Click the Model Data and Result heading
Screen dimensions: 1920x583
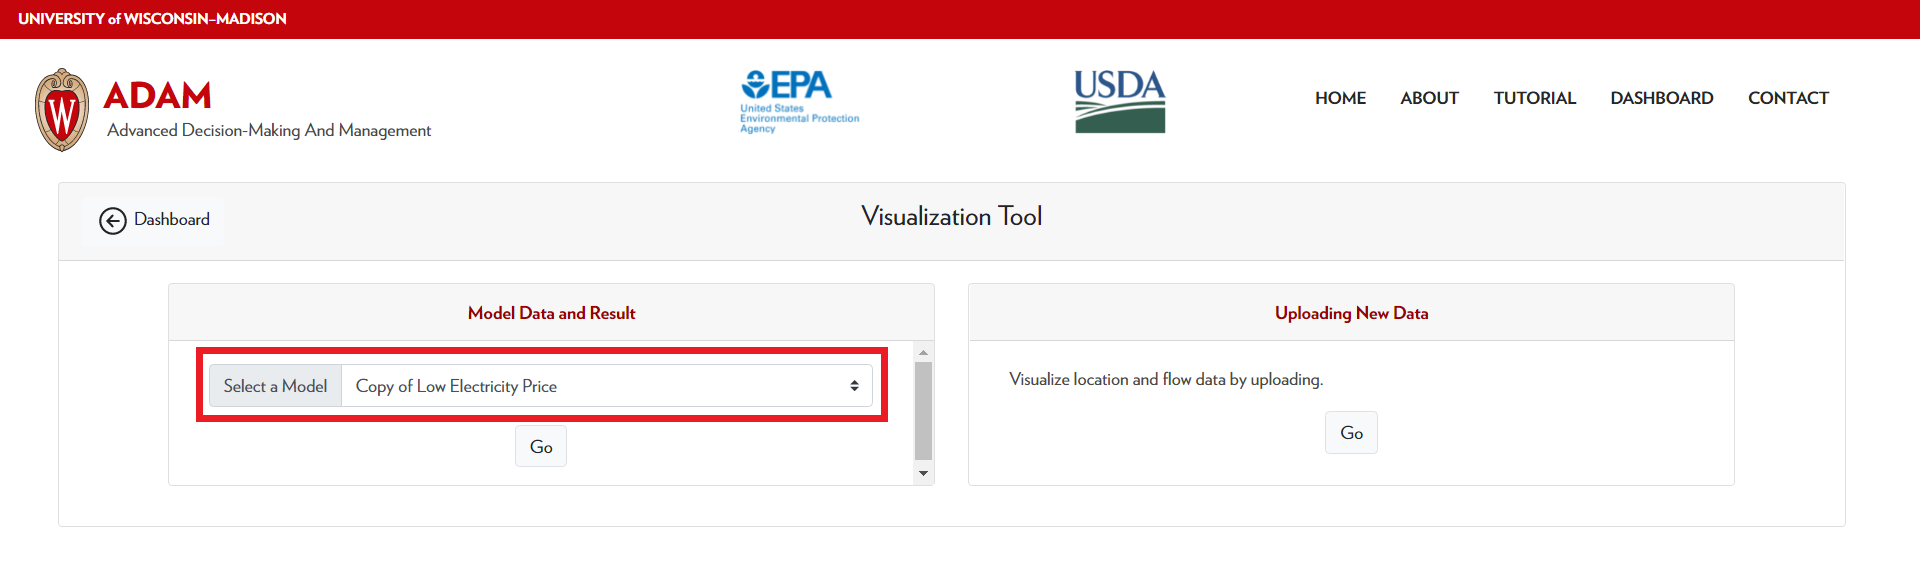click(551, 313)
